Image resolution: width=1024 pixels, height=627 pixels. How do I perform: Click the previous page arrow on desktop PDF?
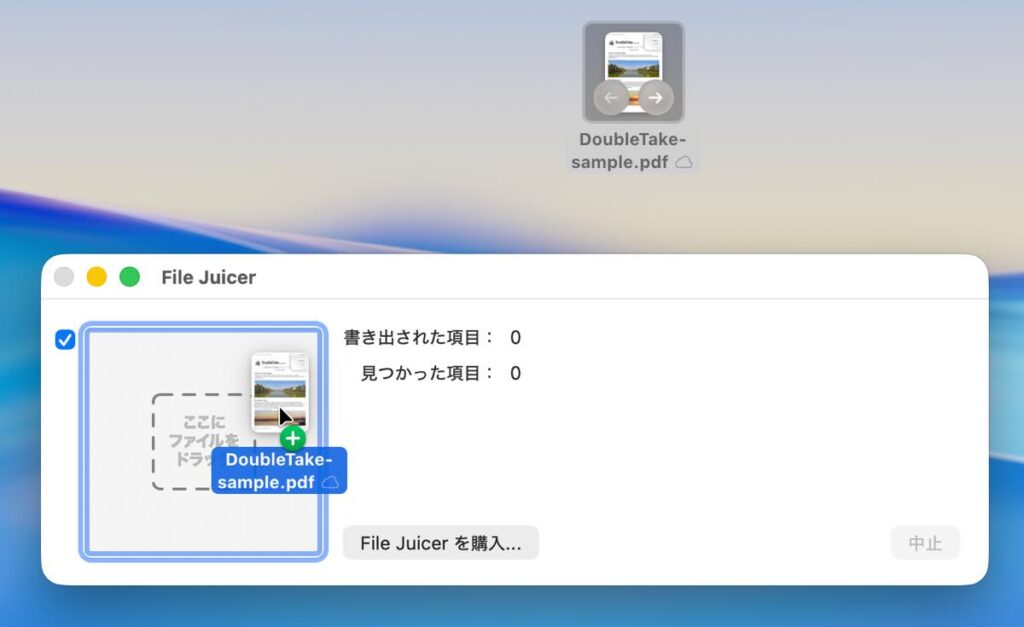point(611,98)
